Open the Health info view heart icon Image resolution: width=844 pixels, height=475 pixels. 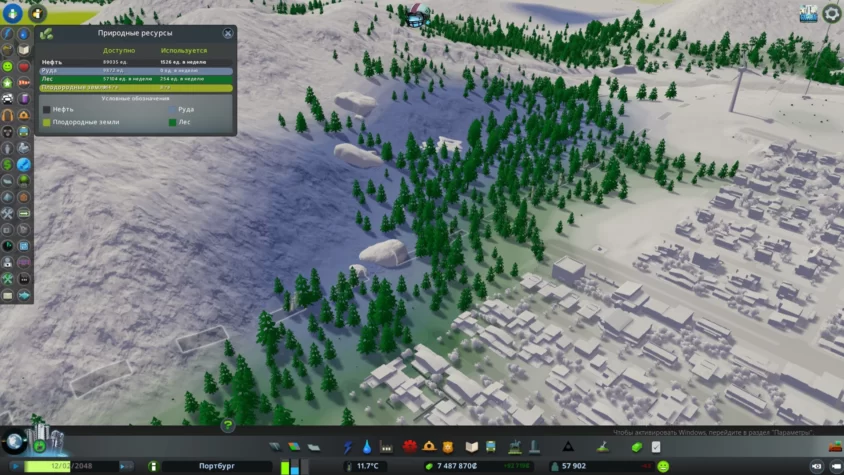click(24, 66)
